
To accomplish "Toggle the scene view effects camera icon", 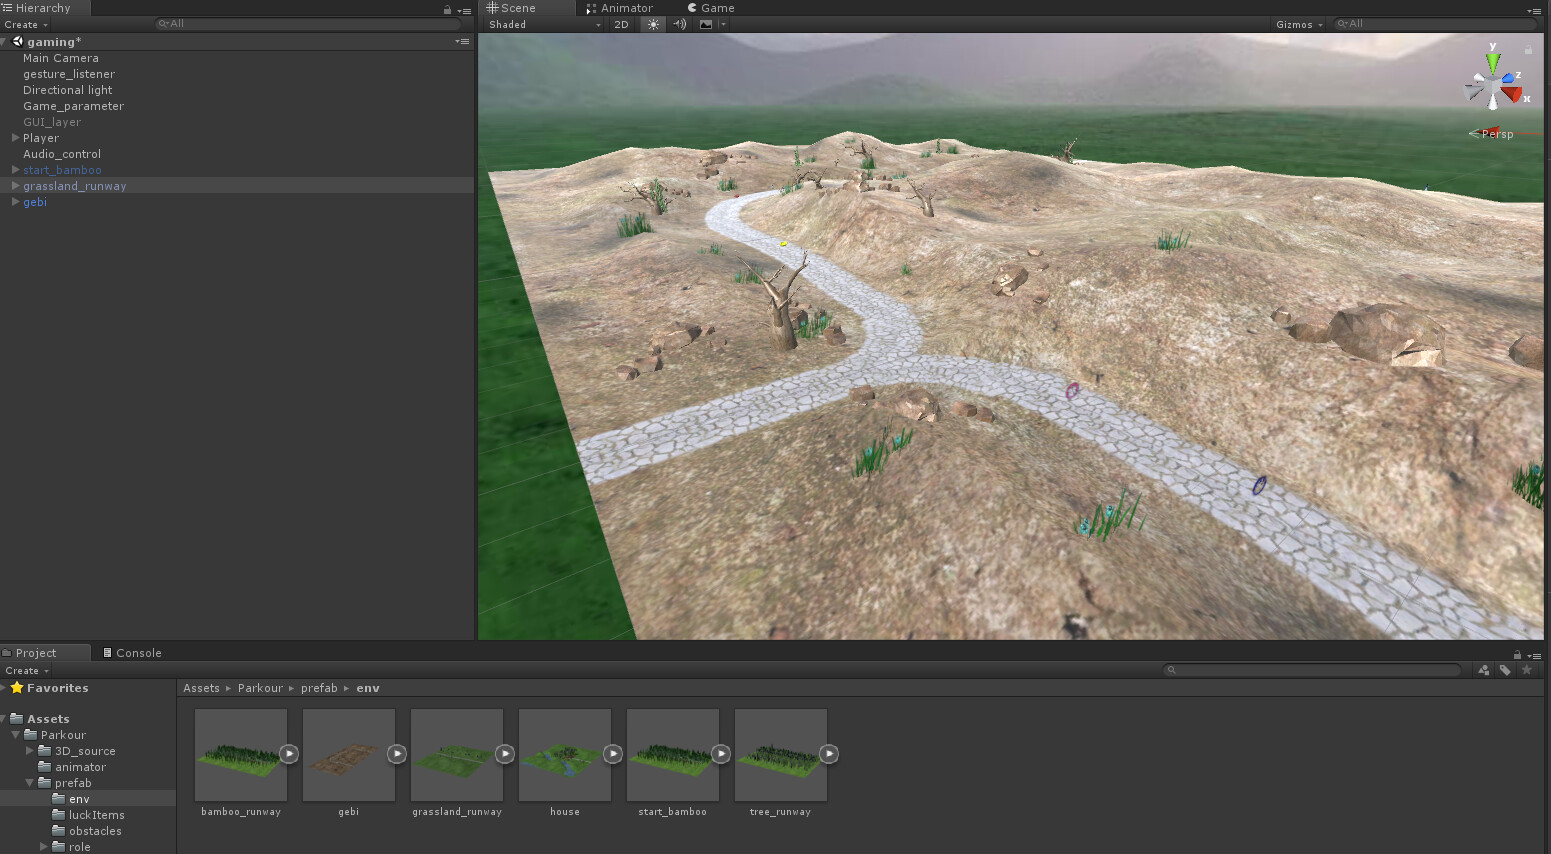I will click(707, 24).
